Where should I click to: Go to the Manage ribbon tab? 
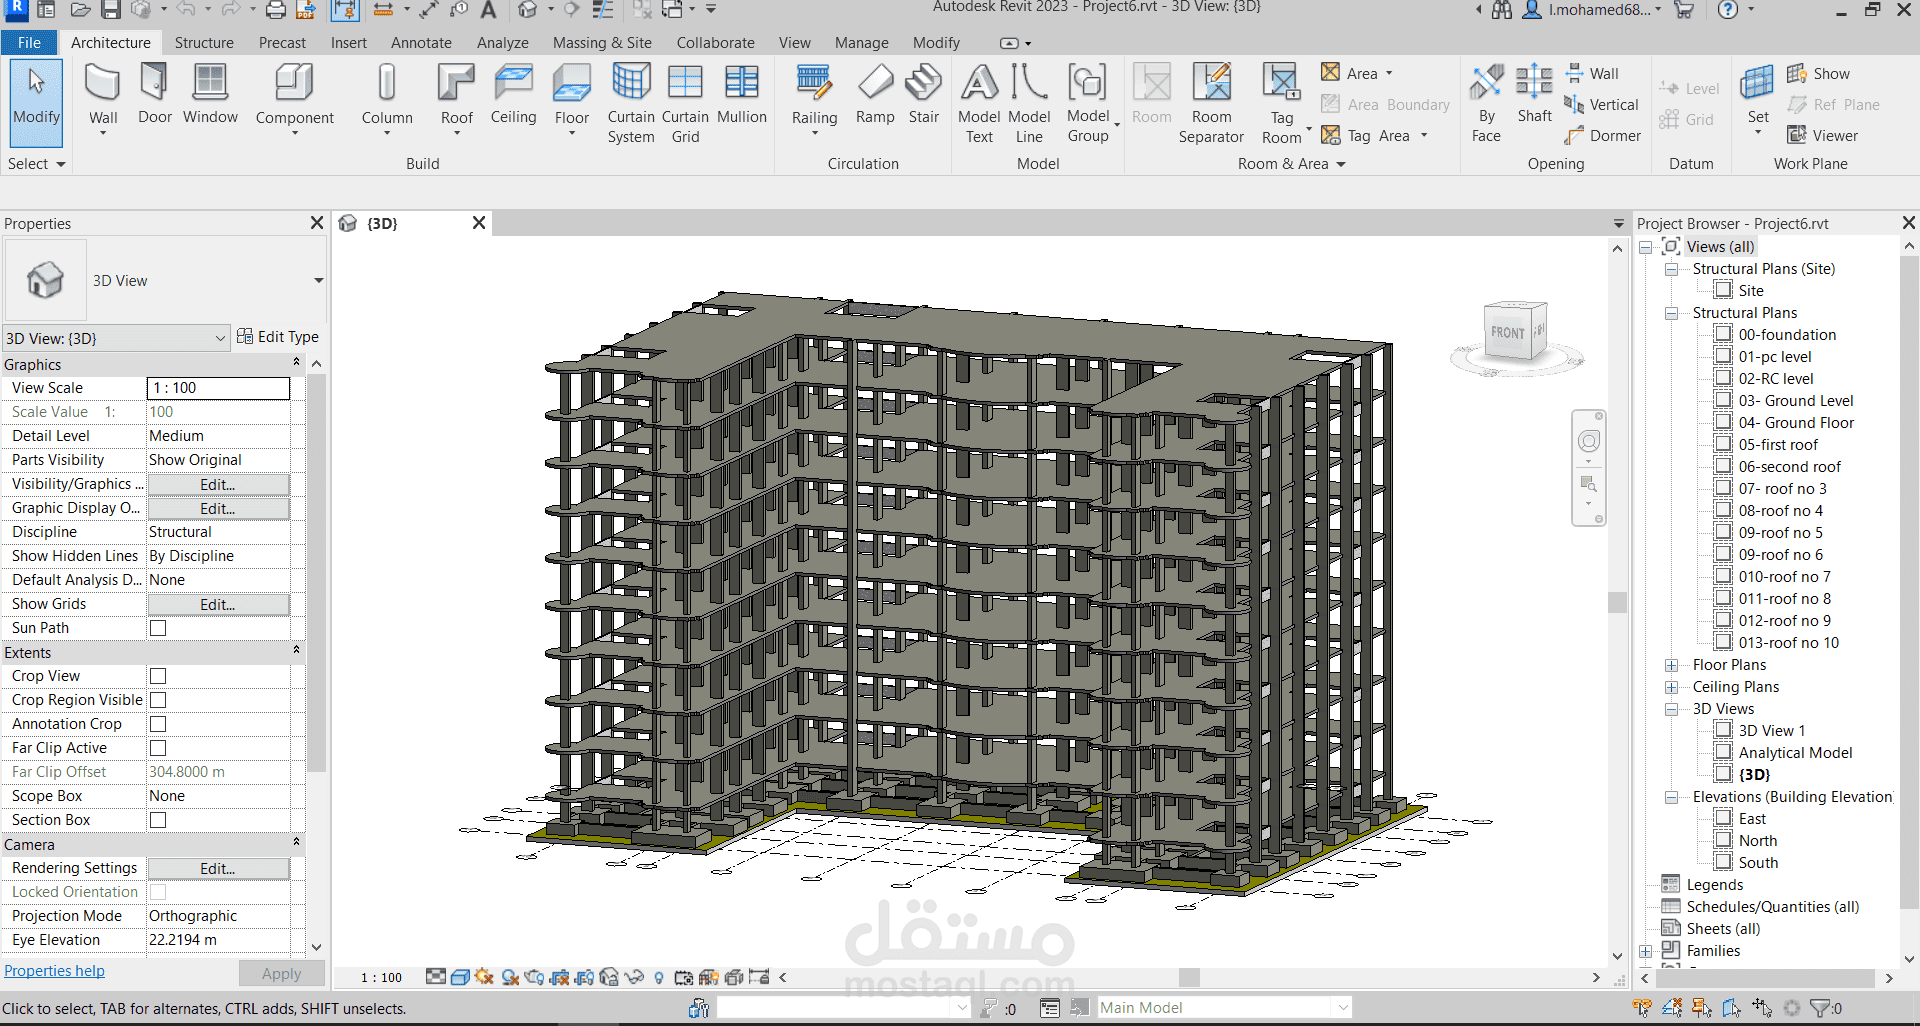coord(862,43)
